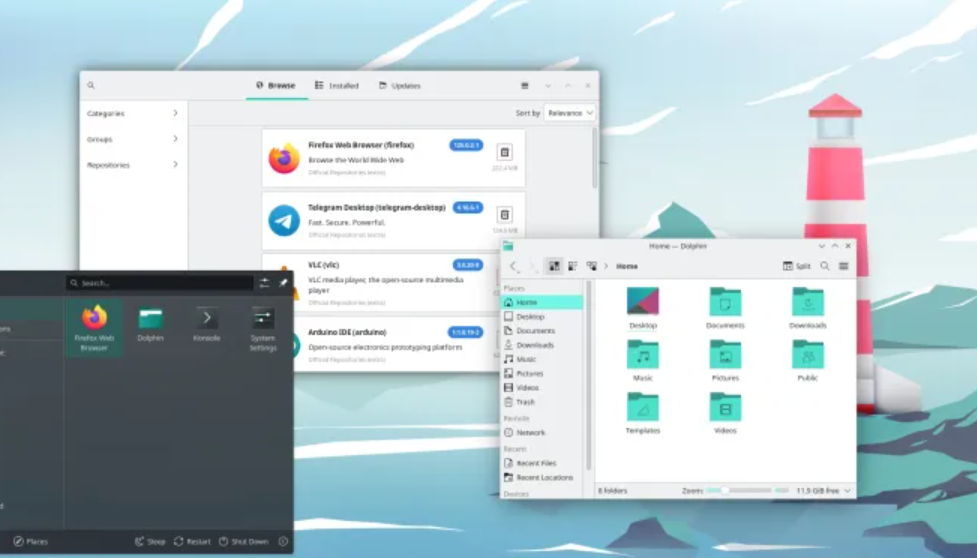Remove Firefox using its trash icon
The image size is (977, 558).
504,153
